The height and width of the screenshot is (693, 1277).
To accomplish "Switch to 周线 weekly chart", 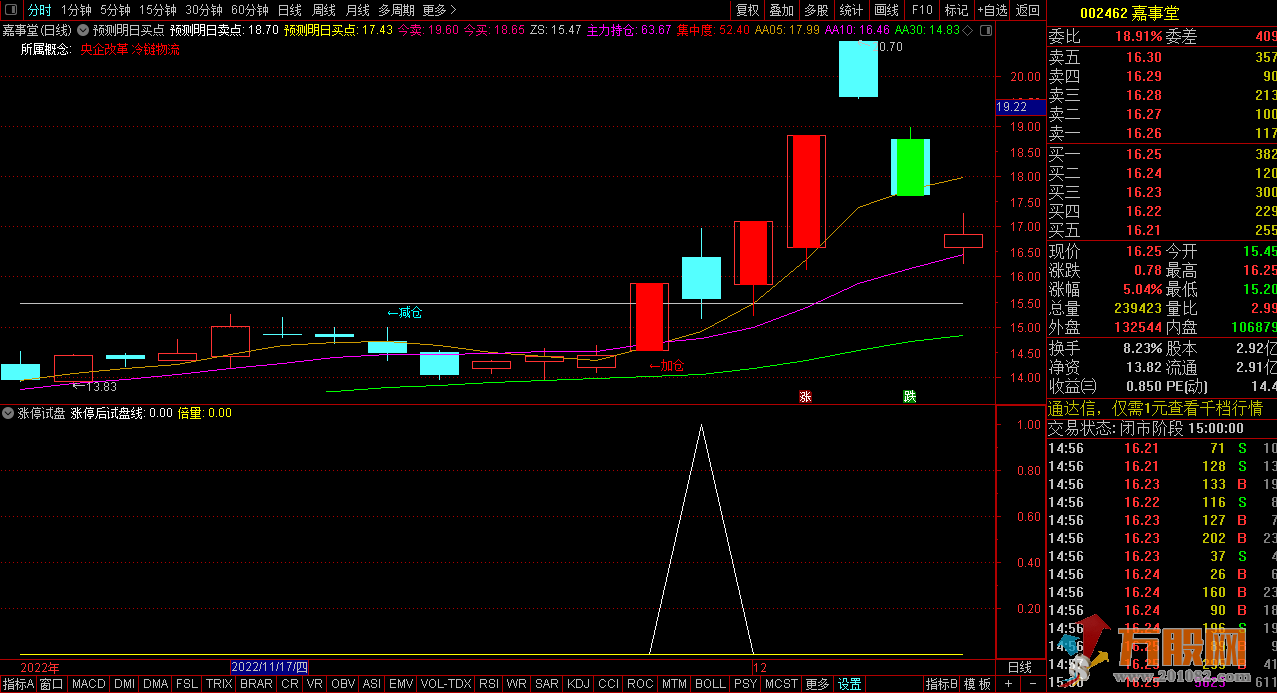I will 323,10.
